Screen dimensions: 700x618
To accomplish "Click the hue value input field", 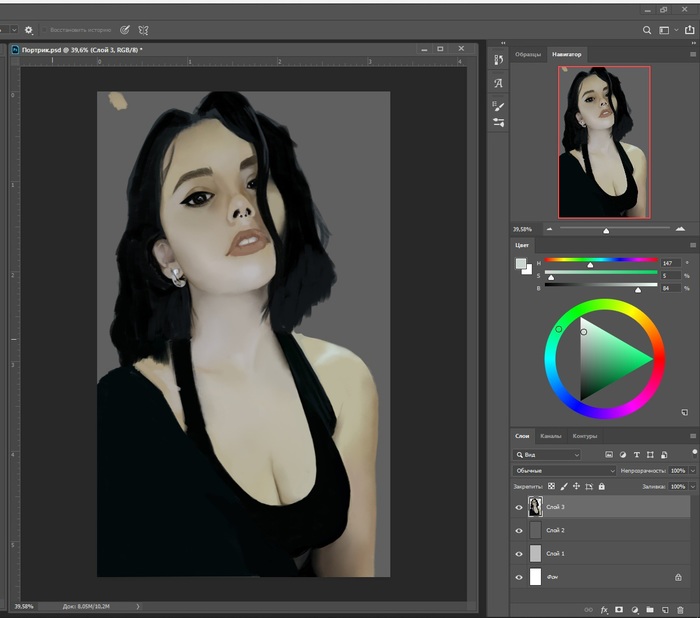I will pyautogui.click(x=670, y=262).
